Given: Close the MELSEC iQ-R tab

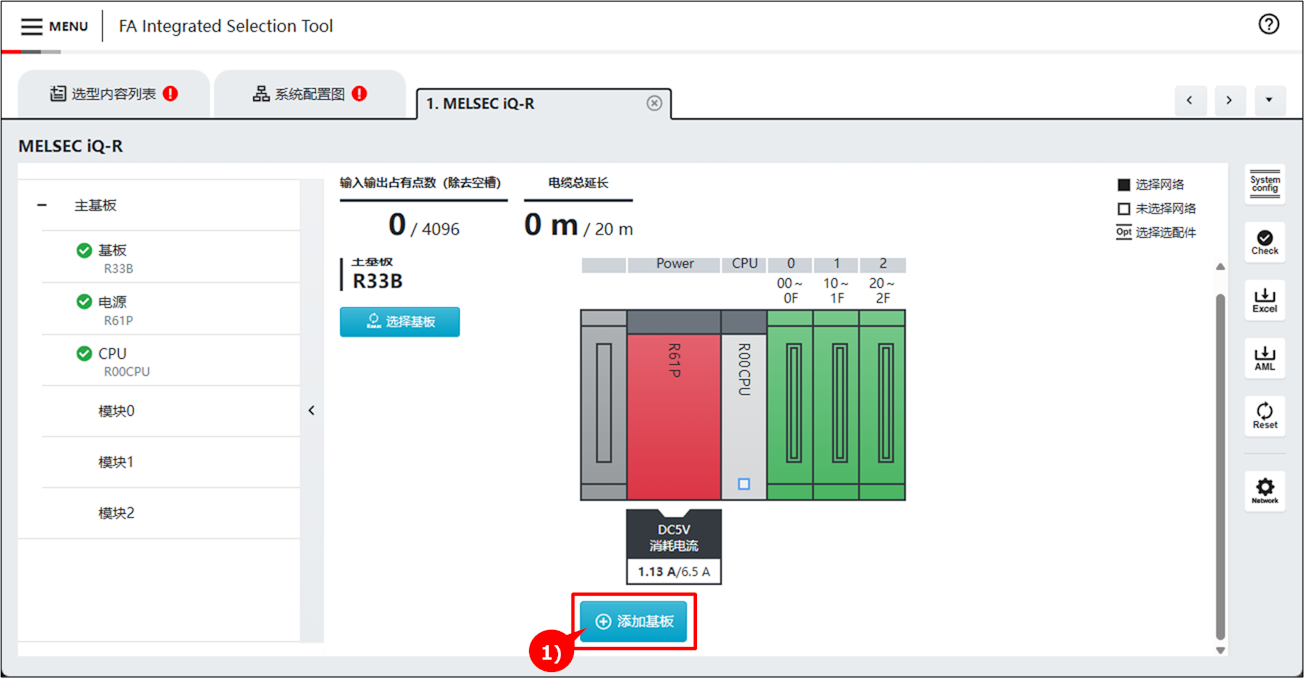Looking at the screenshot, I should [654, 103].
